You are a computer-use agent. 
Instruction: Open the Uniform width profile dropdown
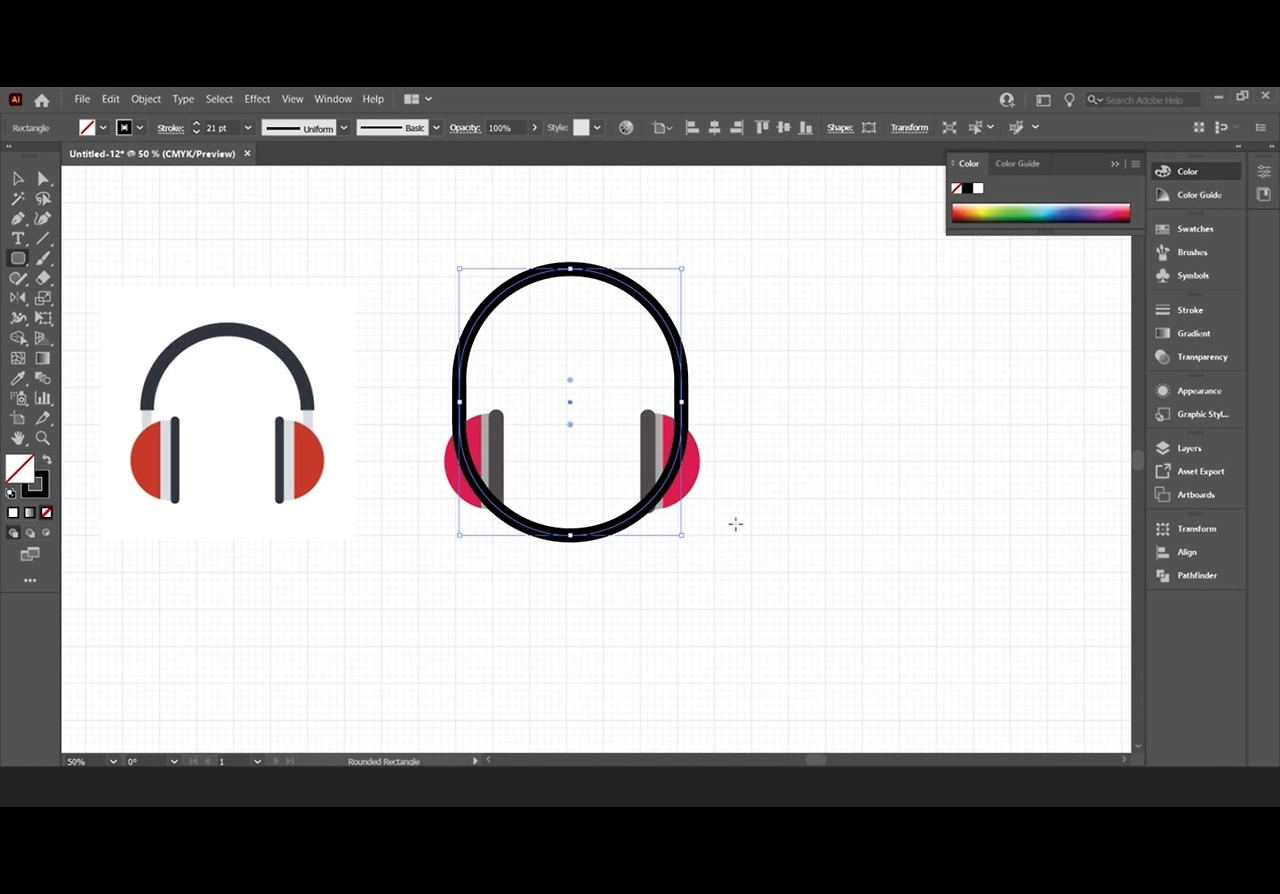[344, 128]
